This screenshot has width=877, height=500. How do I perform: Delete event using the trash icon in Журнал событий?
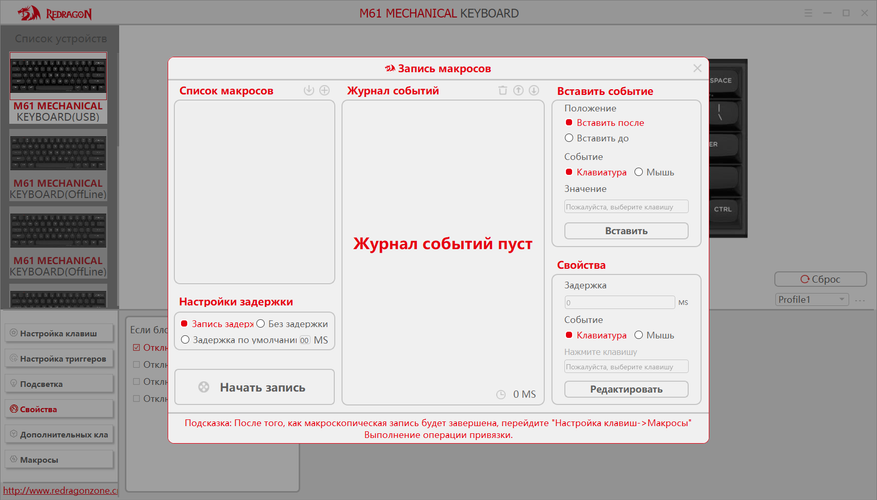(503, 91)
